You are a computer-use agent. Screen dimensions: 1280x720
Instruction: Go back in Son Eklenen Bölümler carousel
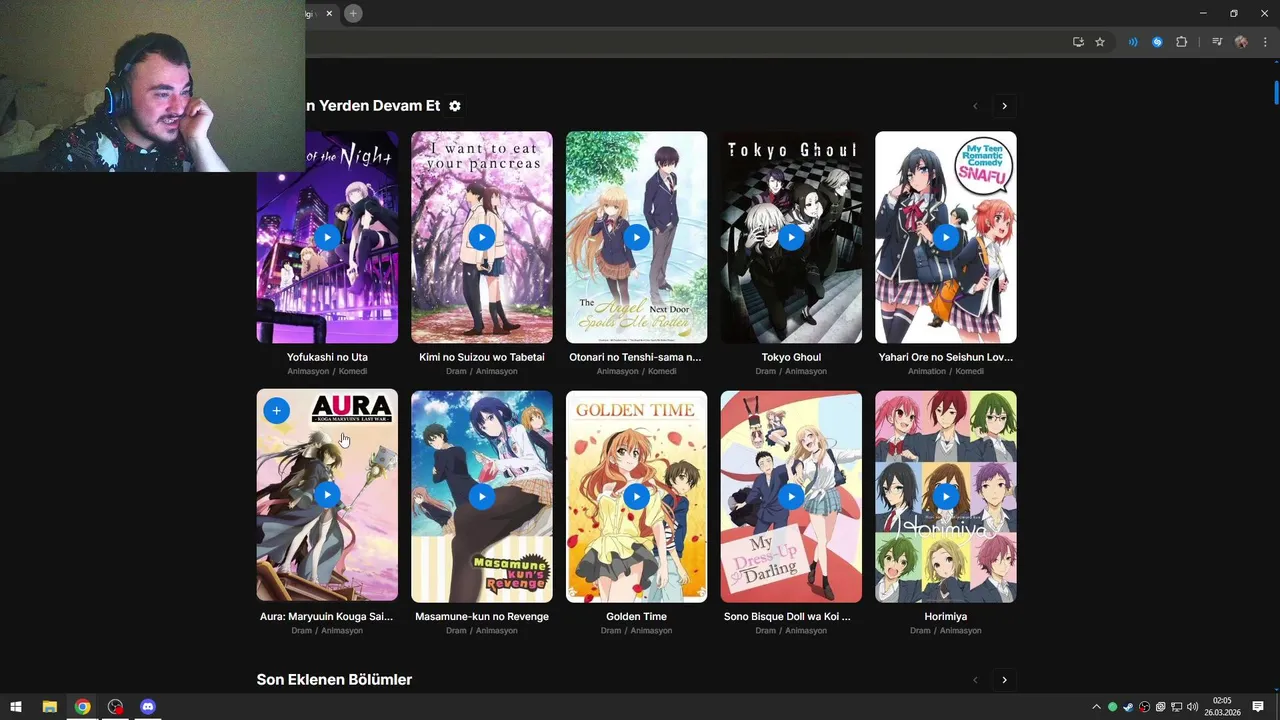point(975,680)
